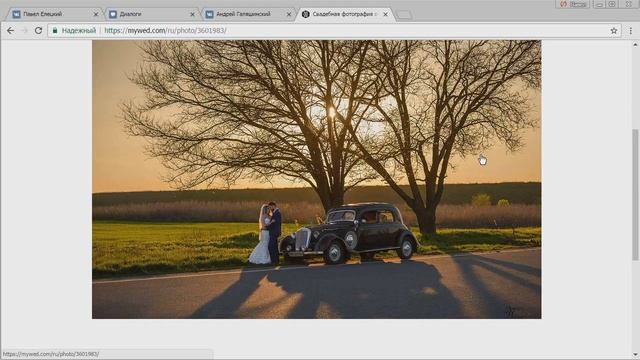Close the Павел Елецкий tab
640x360 pixels.
click(96, 14)
